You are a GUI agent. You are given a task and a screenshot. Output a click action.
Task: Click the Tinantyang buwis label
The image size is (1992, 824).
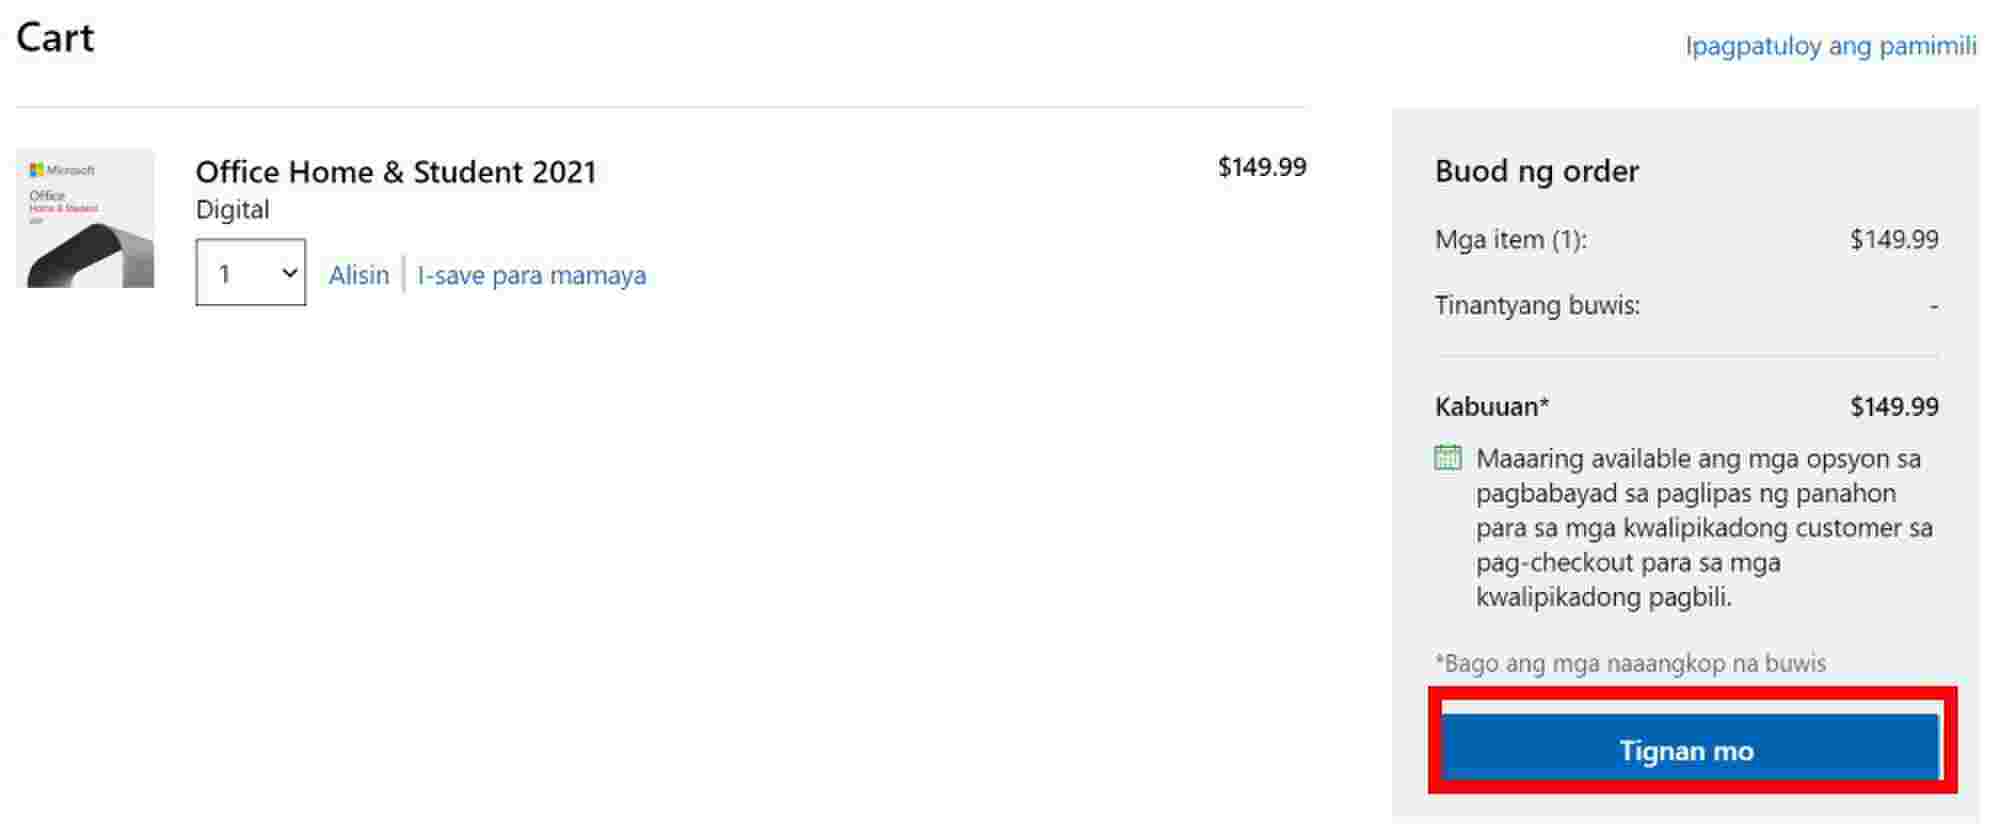(x=1537, y=305)
